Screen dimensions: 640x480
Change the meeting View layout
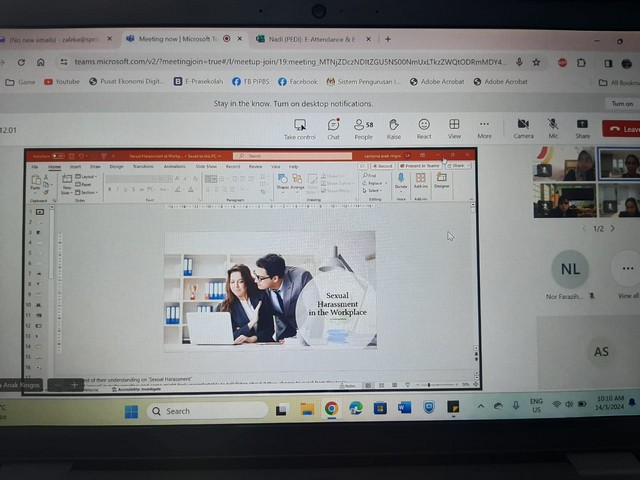click(454, 127)
